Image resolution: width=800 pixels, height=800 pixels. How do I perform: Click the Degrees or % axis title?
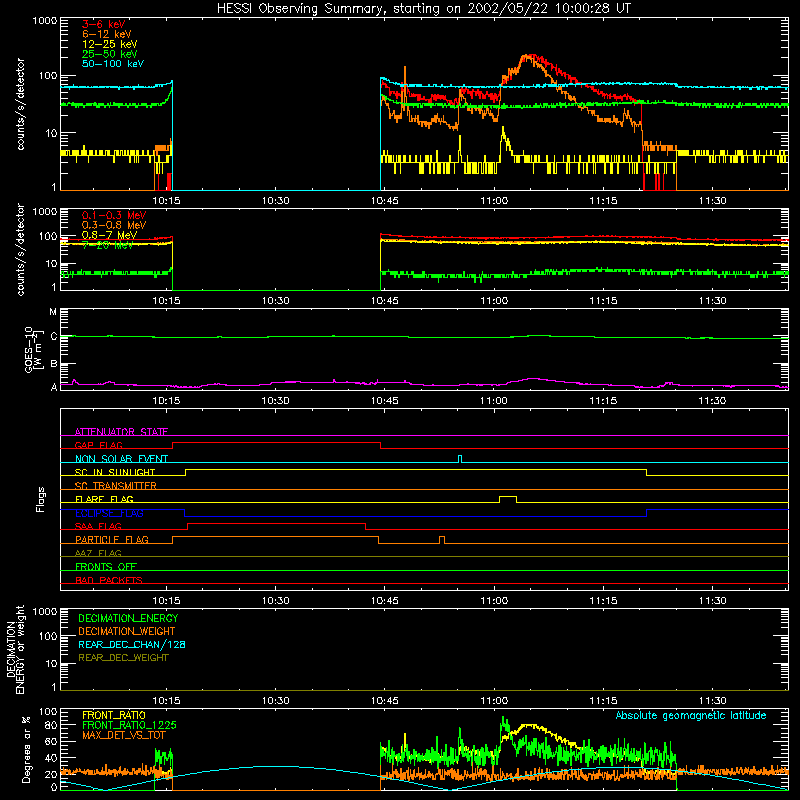coord(26,749)
